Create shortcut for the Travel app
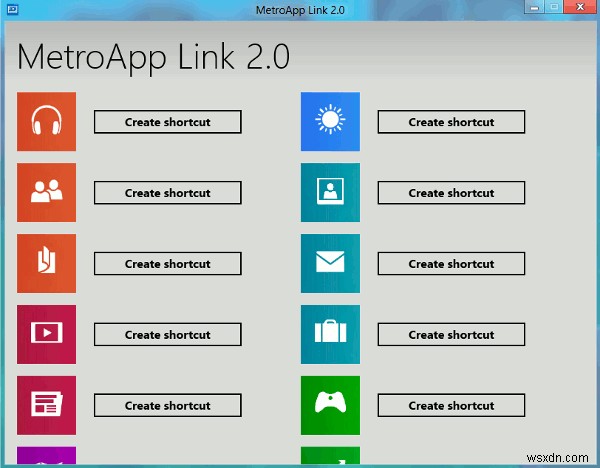 pyautogui.click(x=451, y=334)
